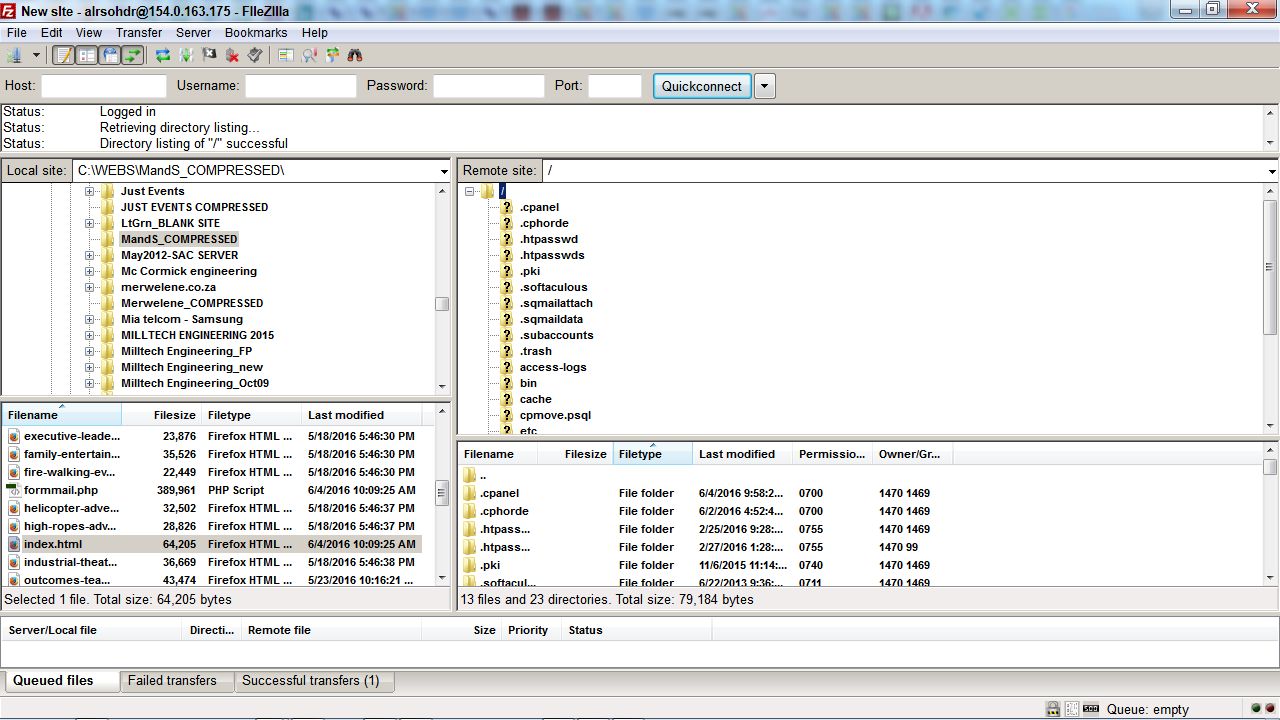Toggle the transfer queue display

point(133,56)
